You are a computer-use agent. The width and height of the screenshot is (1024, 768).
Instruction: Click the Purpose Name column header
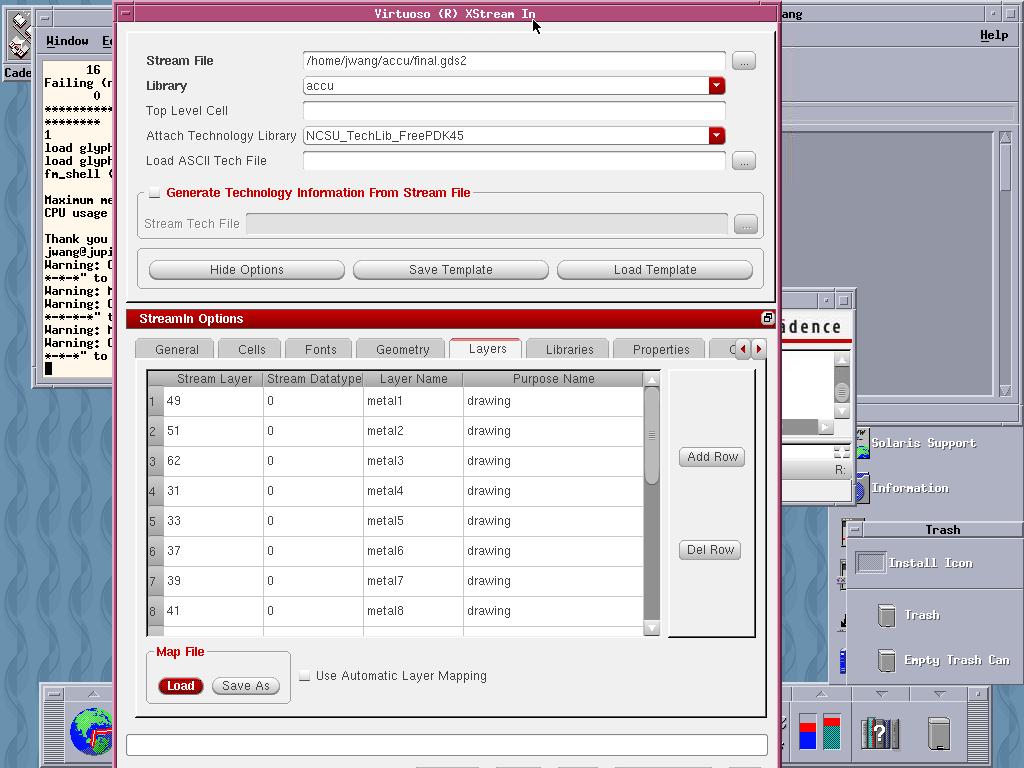553,379
